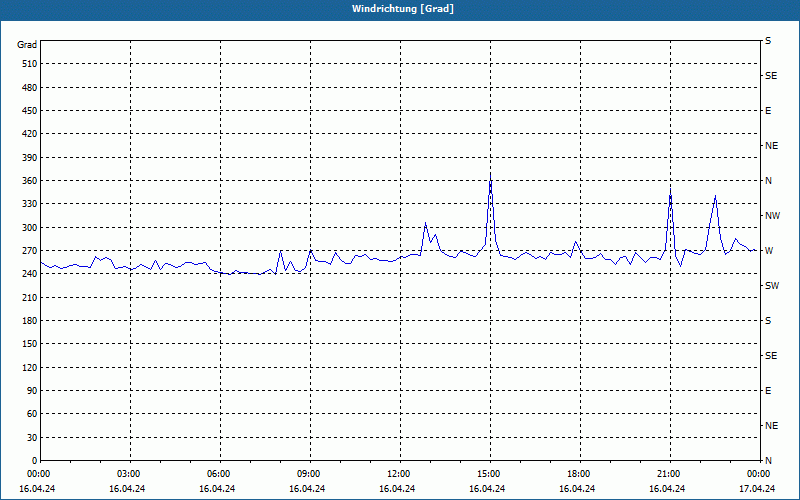
Task: Click the 510 value on the degree axis
Action: coord(29,64)
